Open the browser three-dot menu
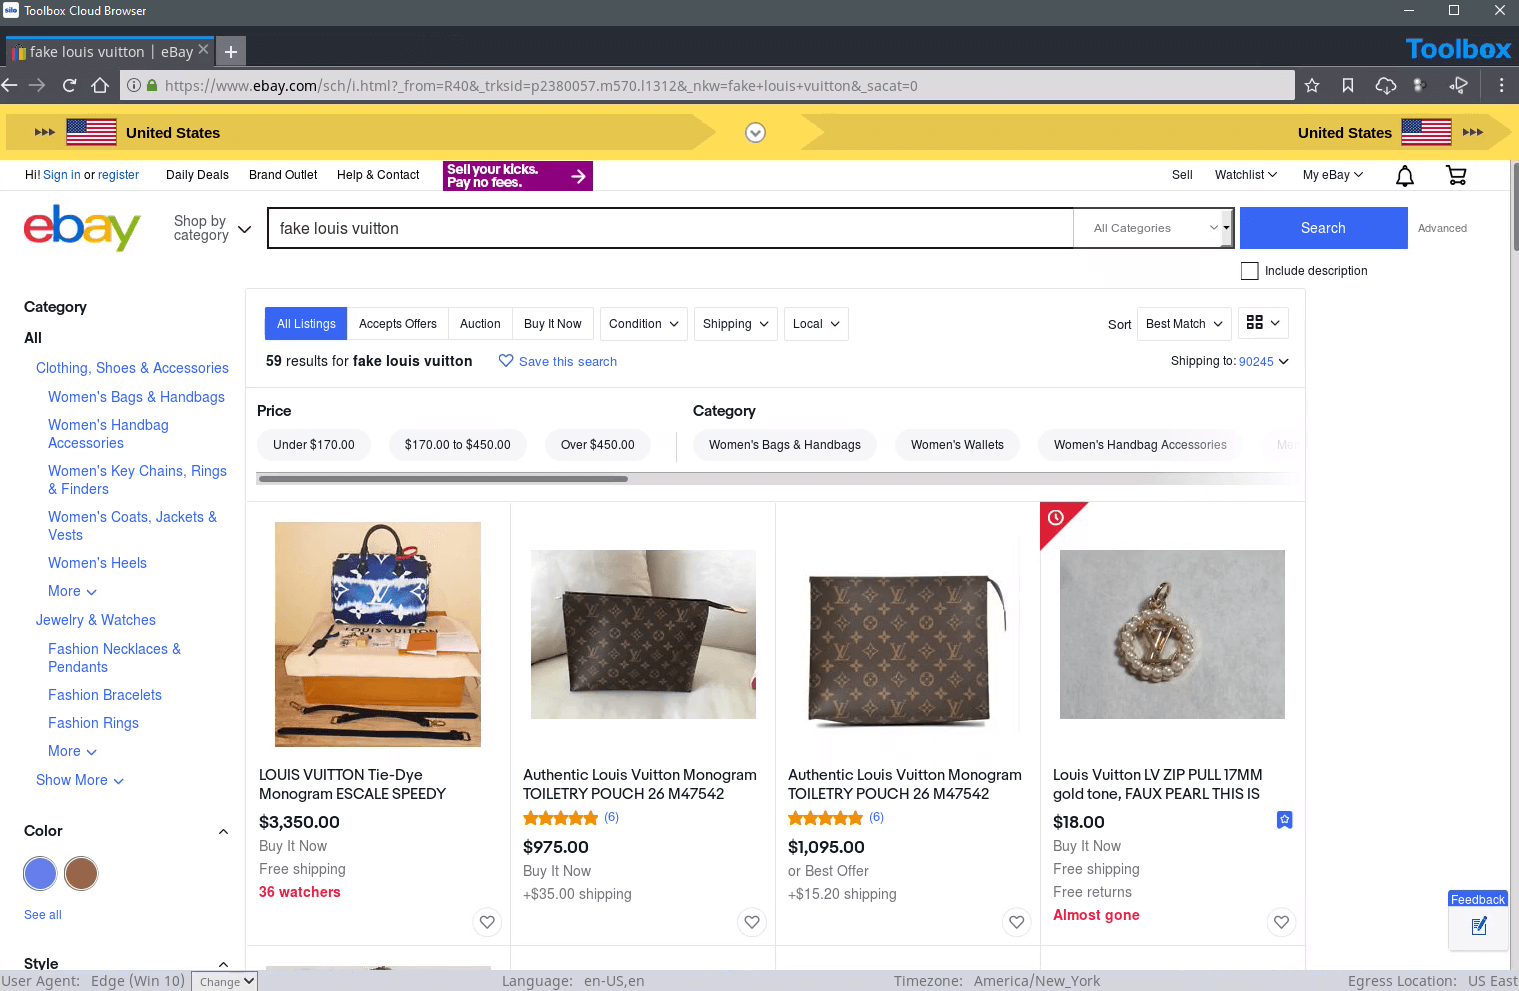The image size is (1519, 991). tap(1501, 86)
